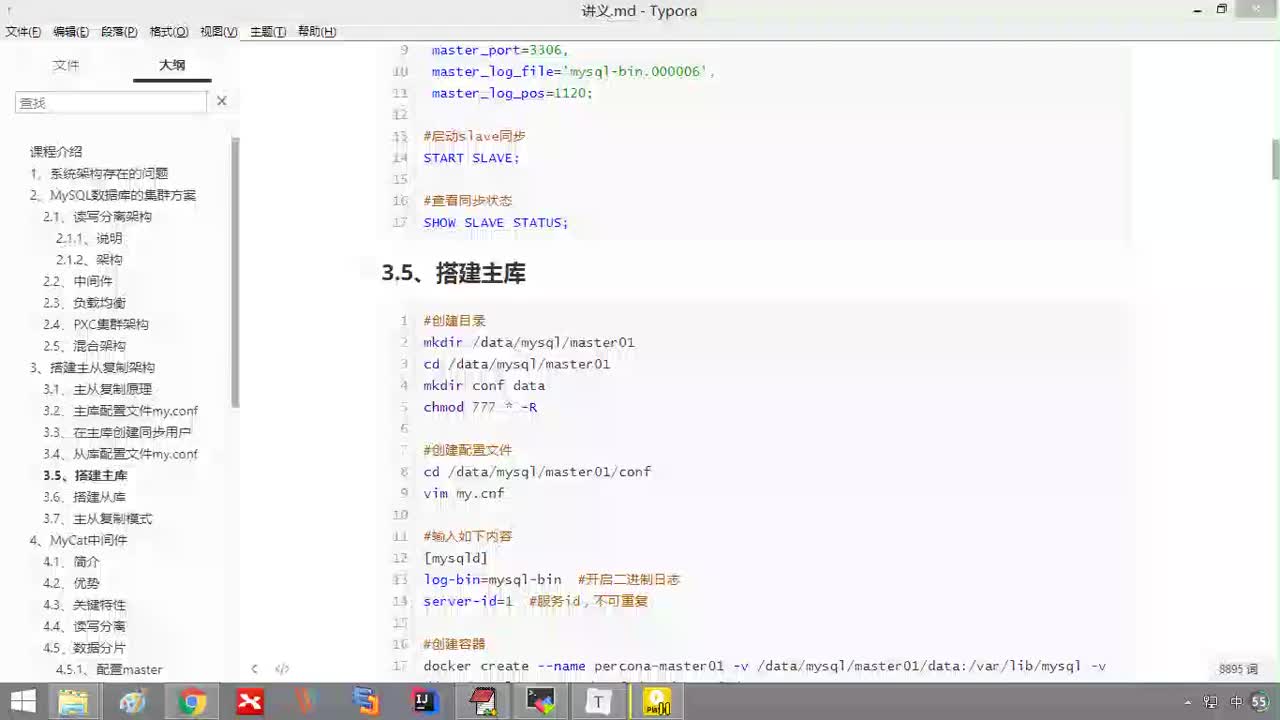
Task: Click the START SLAVE; code line
Action: [471, 158]
